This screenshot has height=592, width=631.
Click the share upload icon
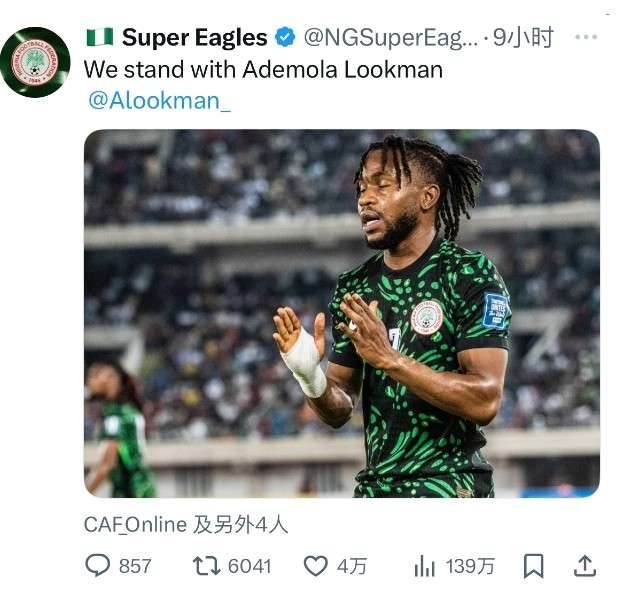(585, 566)
